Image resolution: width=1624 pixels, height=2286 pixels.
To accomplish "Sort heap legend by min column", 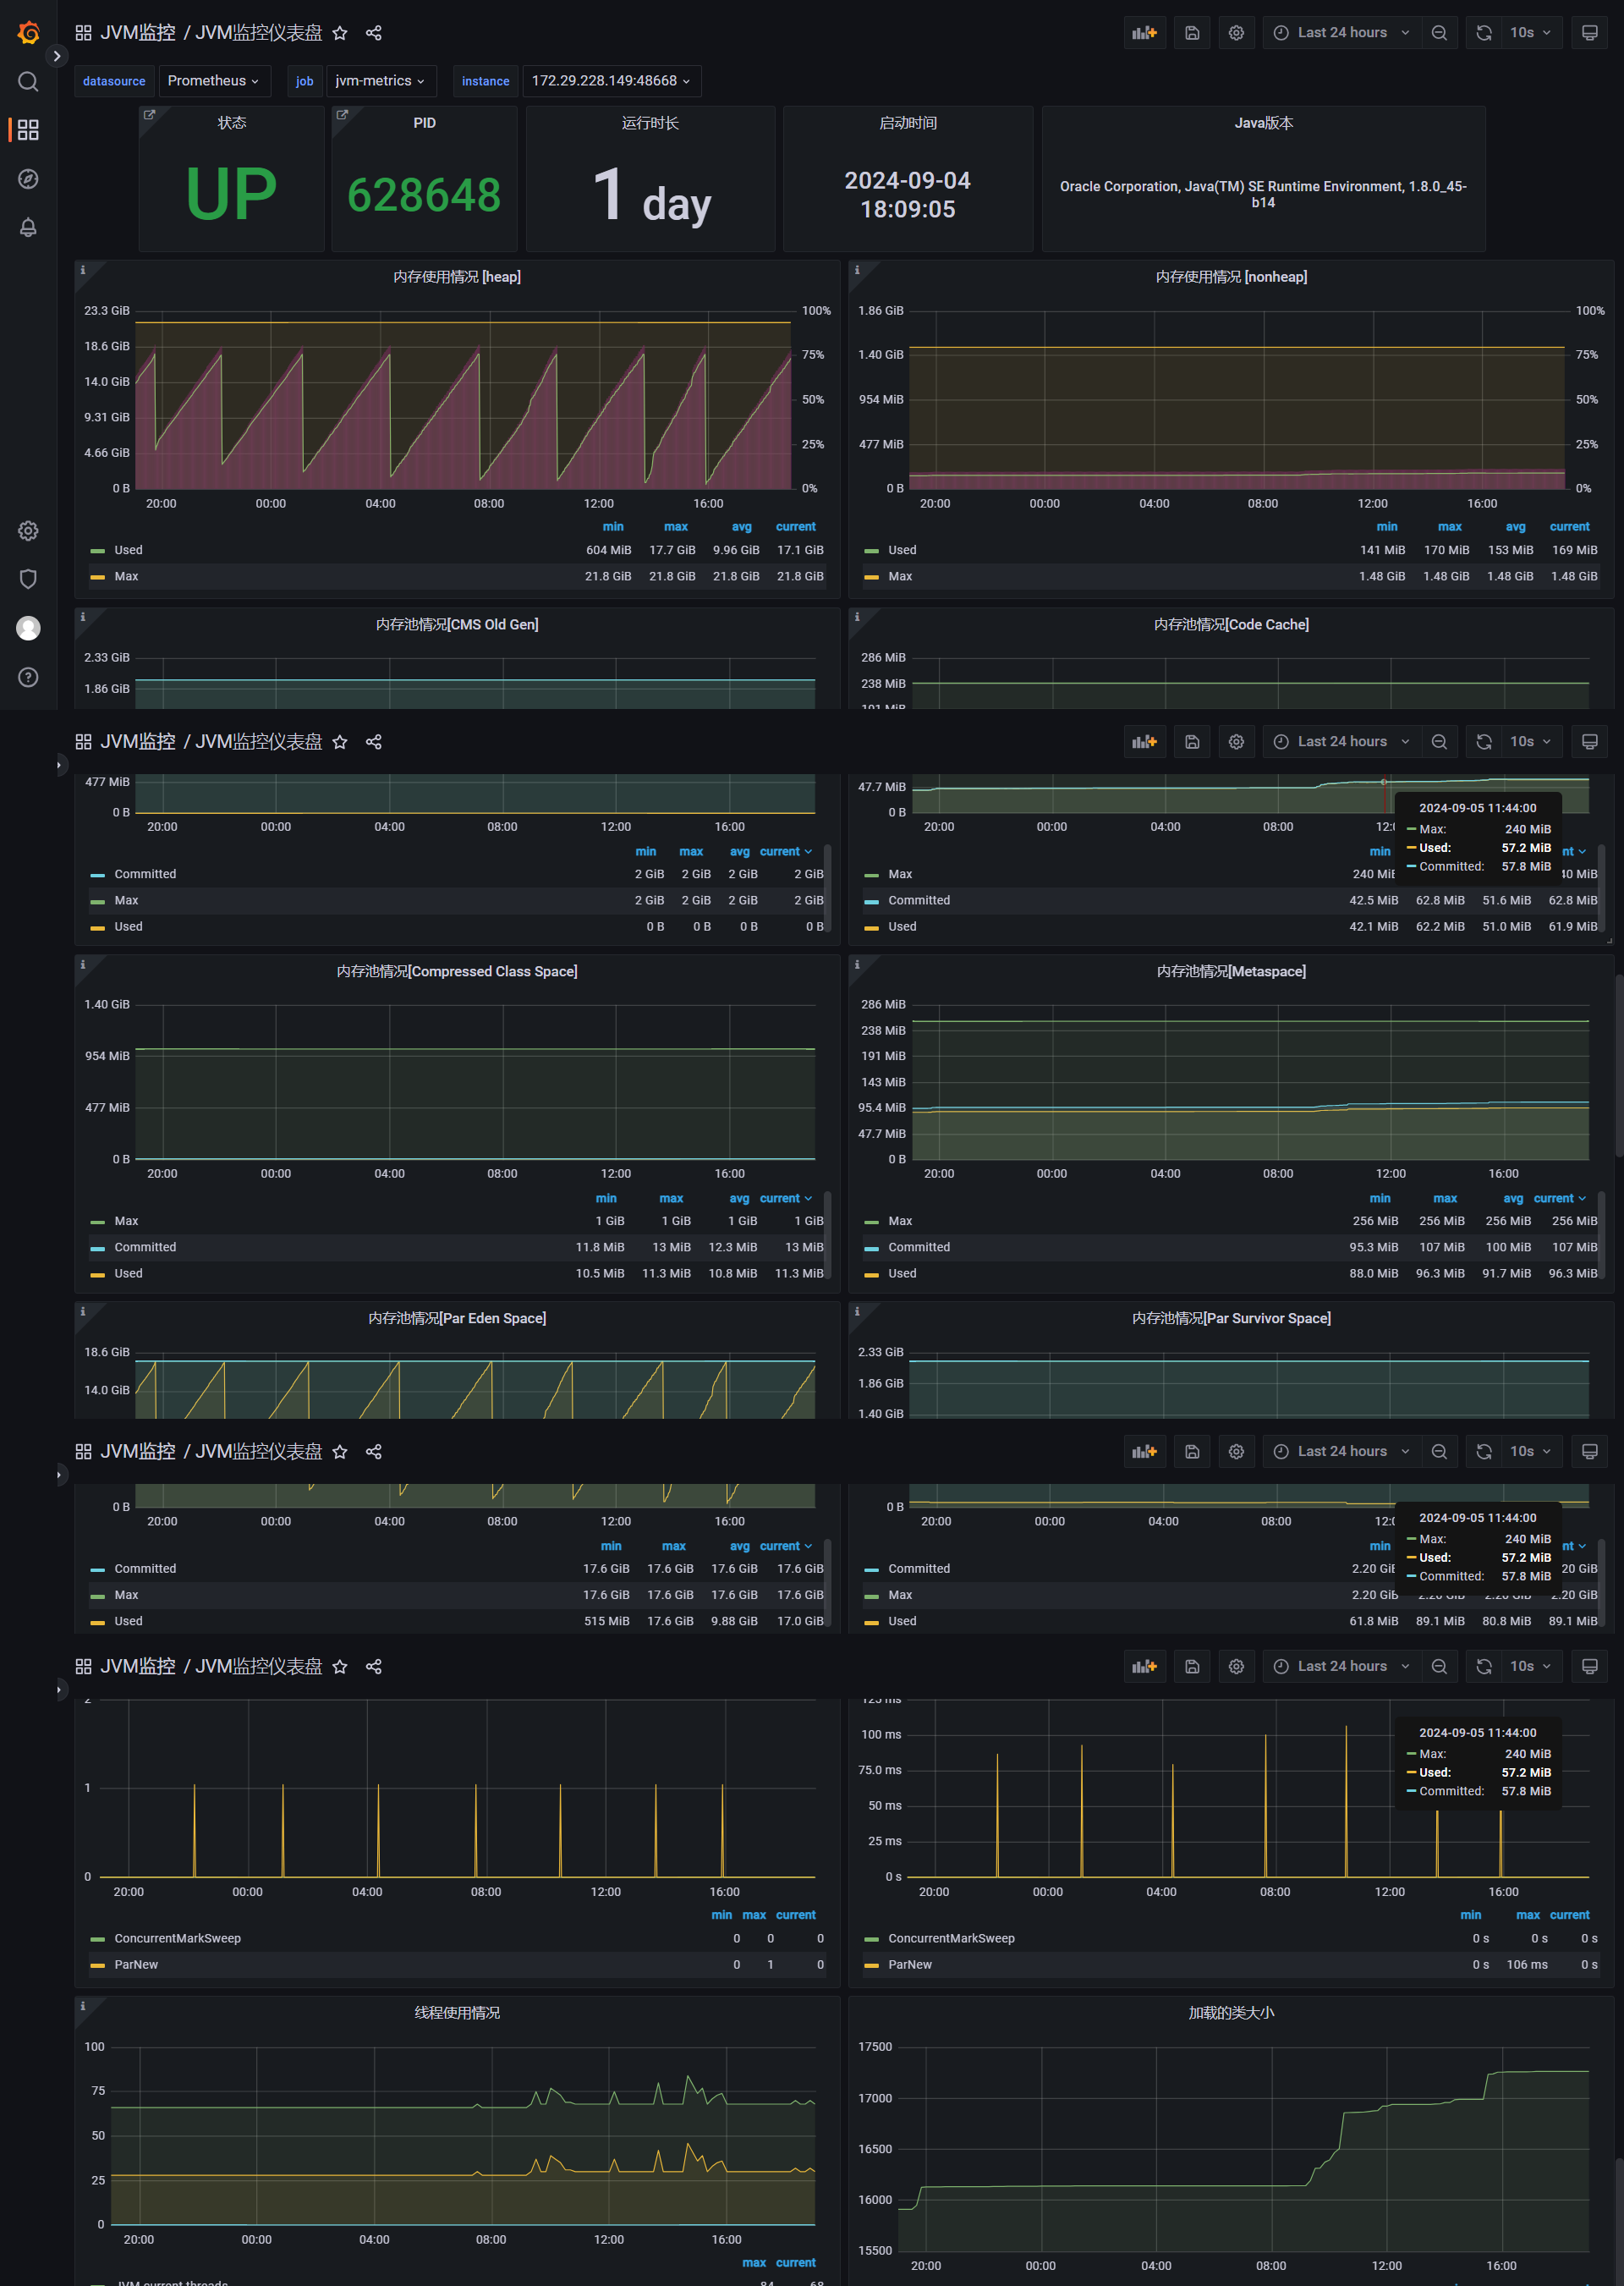I will [613, 527].
